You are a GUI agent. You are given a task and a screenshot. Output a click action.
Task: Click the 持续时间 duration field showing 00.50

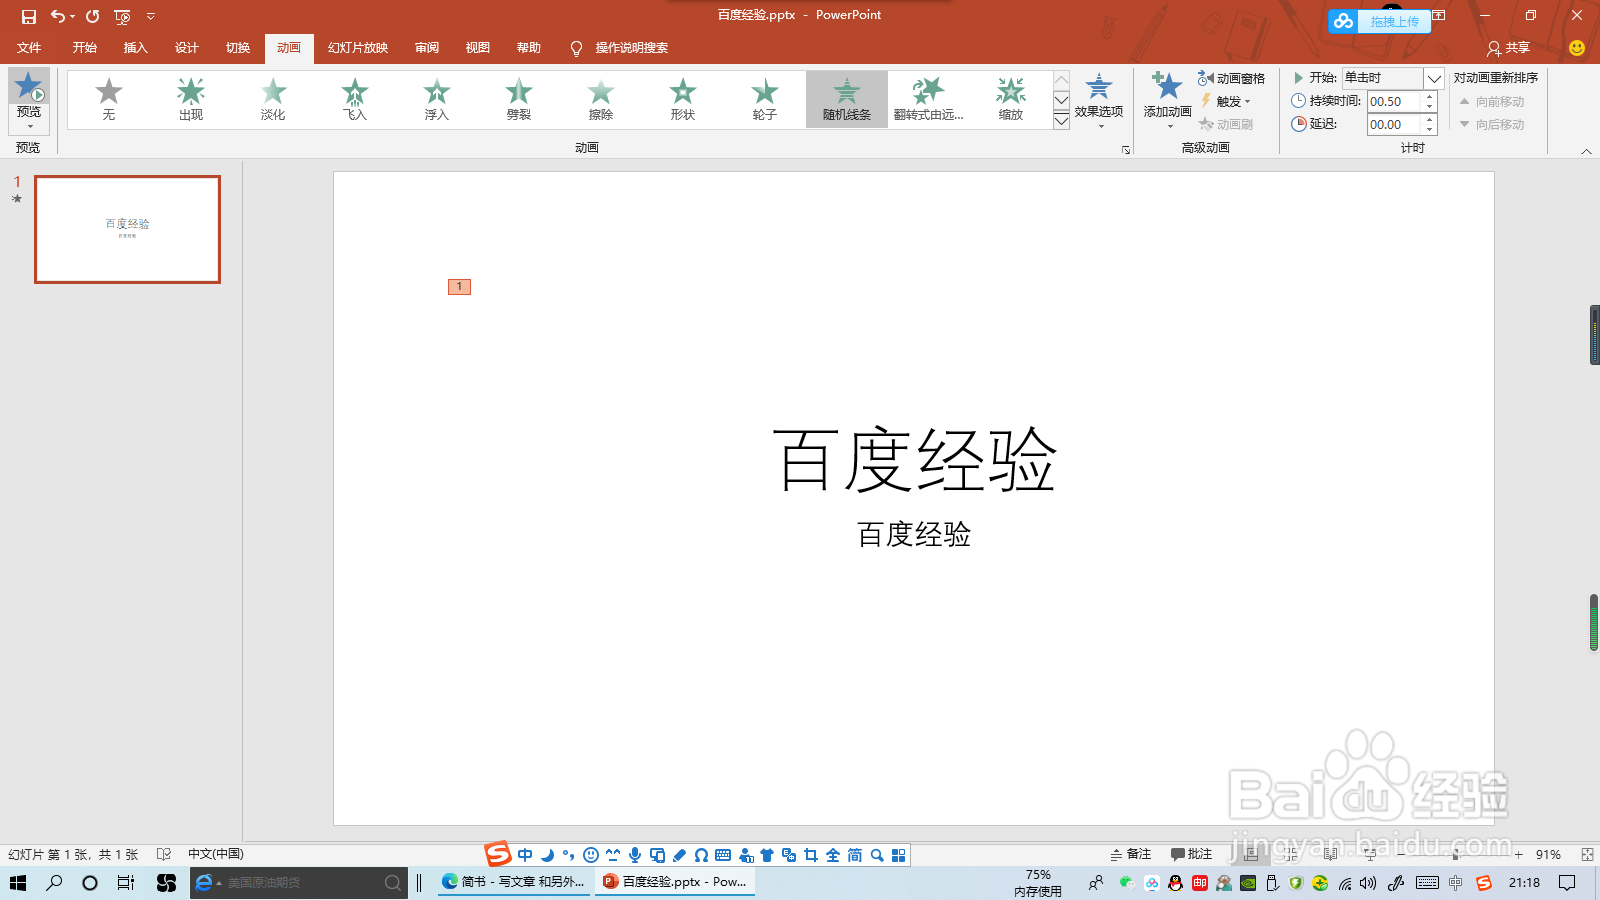[1394, 101]
